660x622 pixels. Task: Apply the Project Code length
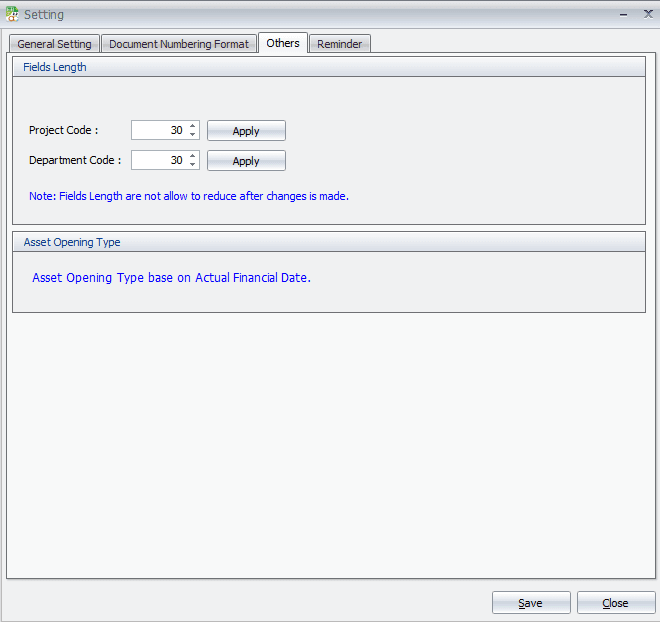(246, 130)
